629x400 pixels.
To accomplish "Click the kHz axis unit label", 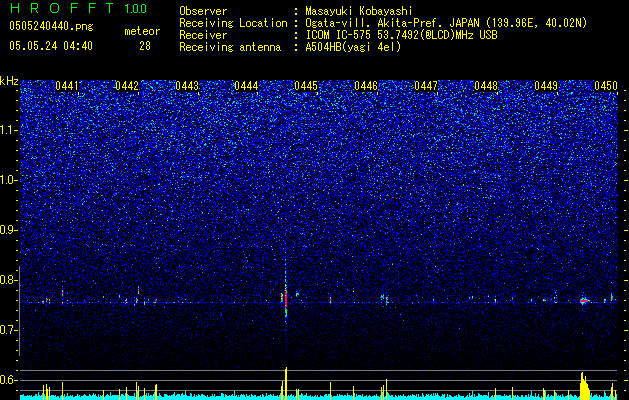I will [x=9, y=81].
